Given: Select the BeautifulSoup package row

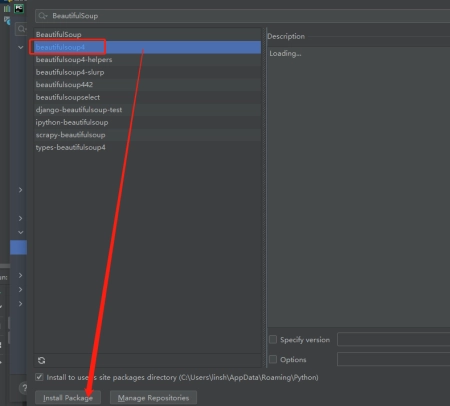Looking at the screenshot, I should pos(148,34).
